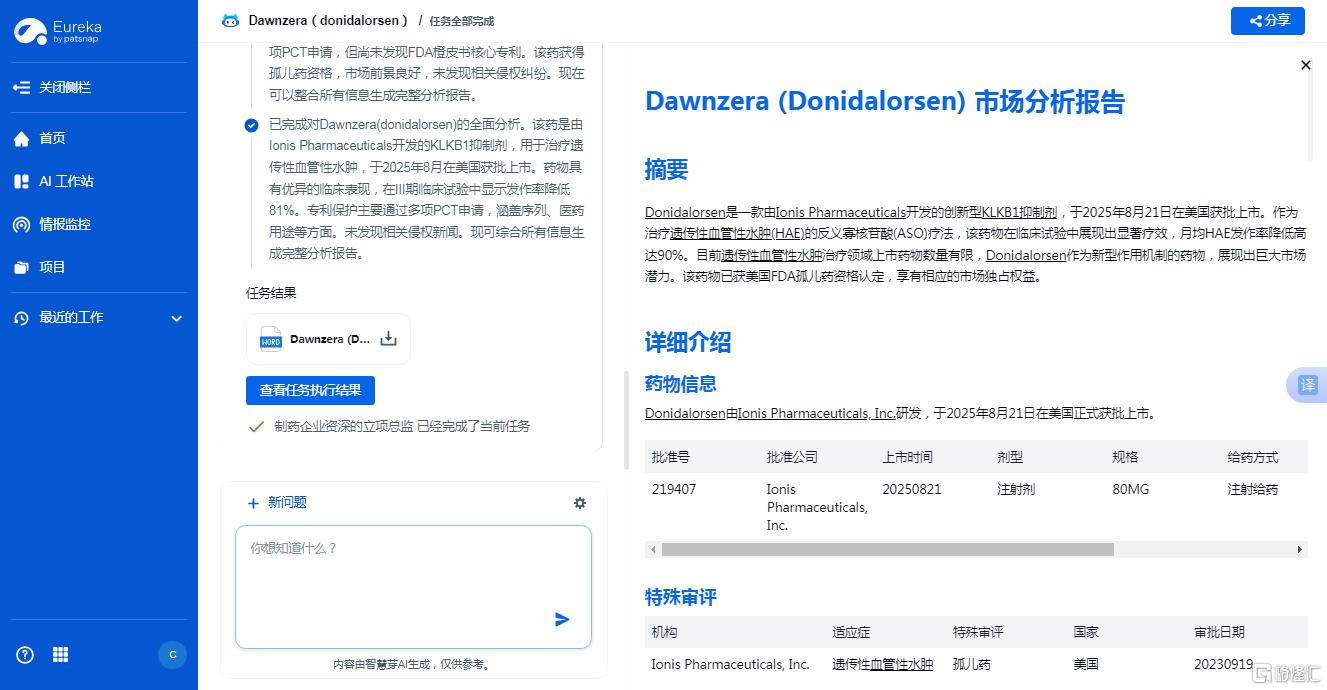Open Donidalorsen link in 摘要

click(685, 212)
